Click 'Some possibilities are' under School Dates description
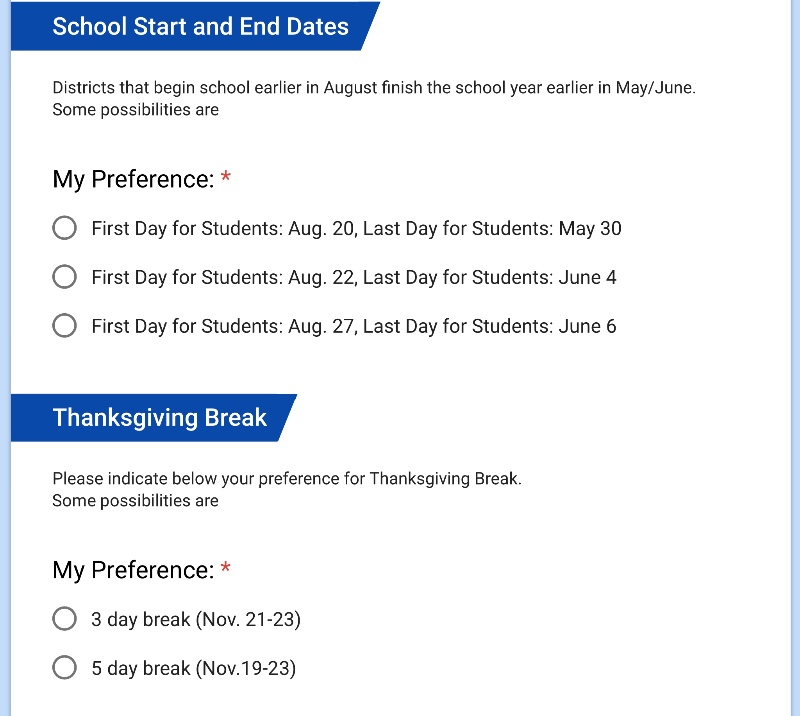The height and width of the screenshot is (716, 800). pyautogui.click(x=135, y=110)
